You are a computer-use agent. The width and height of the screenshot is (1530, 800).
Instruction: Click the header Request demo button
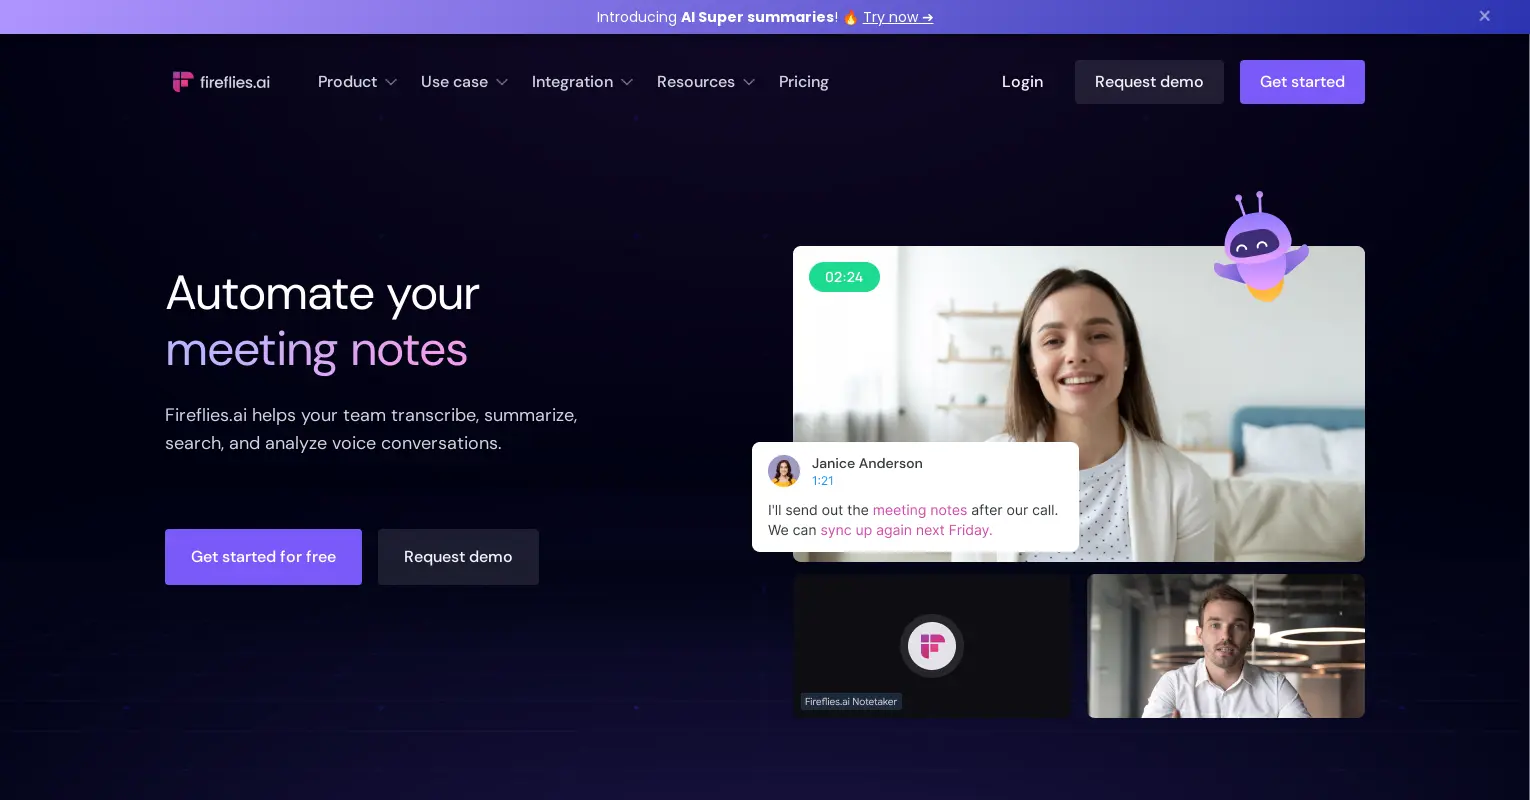1148,82
